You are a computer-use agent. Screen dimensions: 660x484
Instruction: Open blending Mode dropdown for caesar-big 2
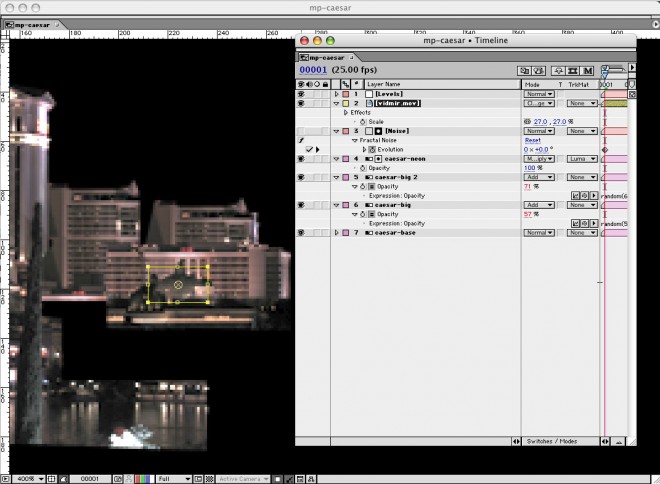tap(539, 177)
